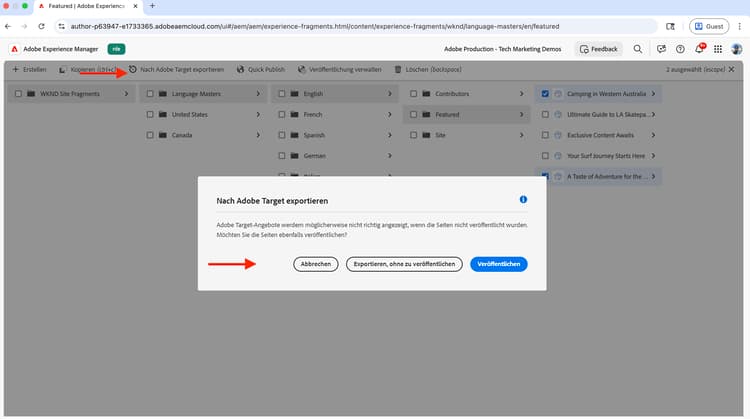Viewport: 750px width, 419px height.
Task: Click the browser address bar URL
Action: (315, 26)
